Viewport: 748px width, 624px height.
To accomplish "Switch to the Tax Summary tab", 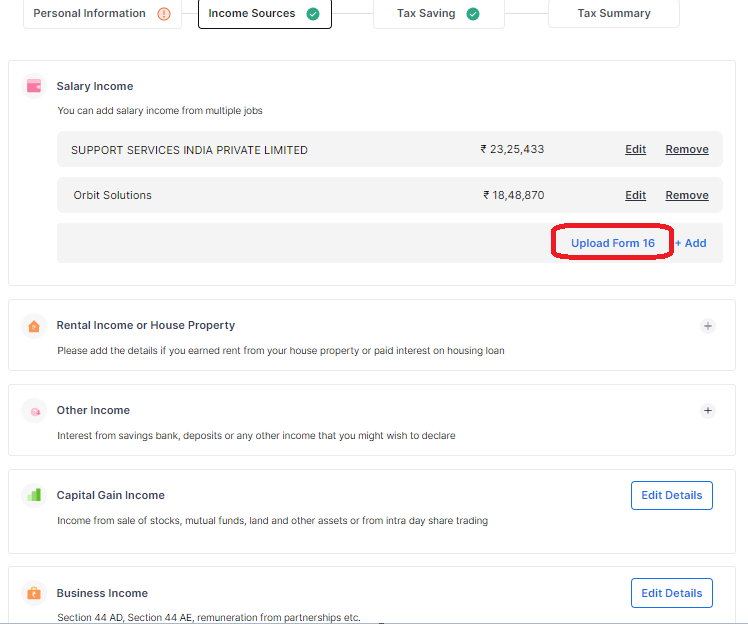I will click(x=613, y=14).
